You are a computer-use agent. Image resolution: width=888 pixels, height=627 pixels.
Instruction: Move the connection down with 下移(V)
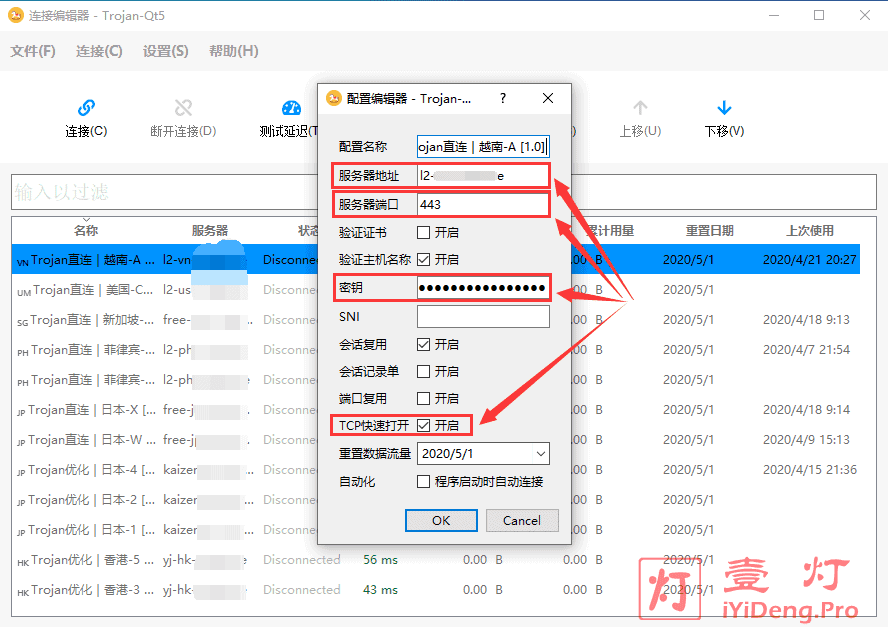click(724, 119)
